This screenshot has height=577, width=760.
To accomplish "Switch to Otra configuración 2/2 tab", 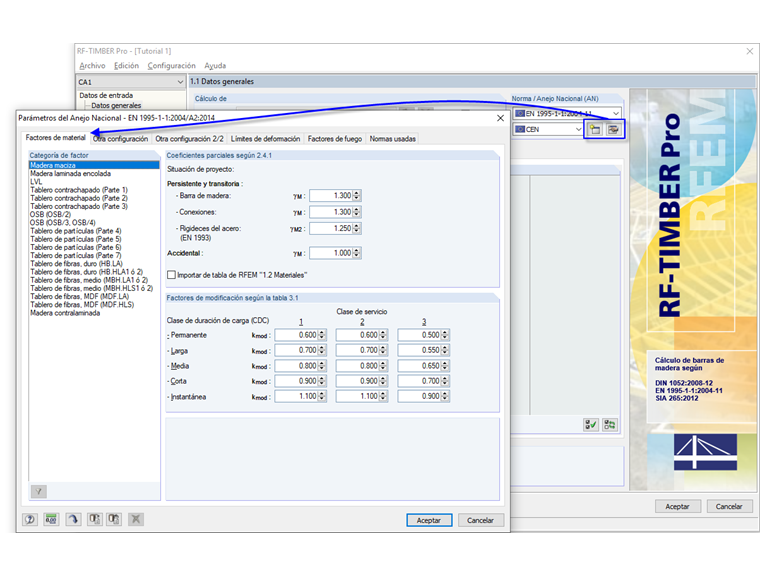I will [x=190, y=139].
